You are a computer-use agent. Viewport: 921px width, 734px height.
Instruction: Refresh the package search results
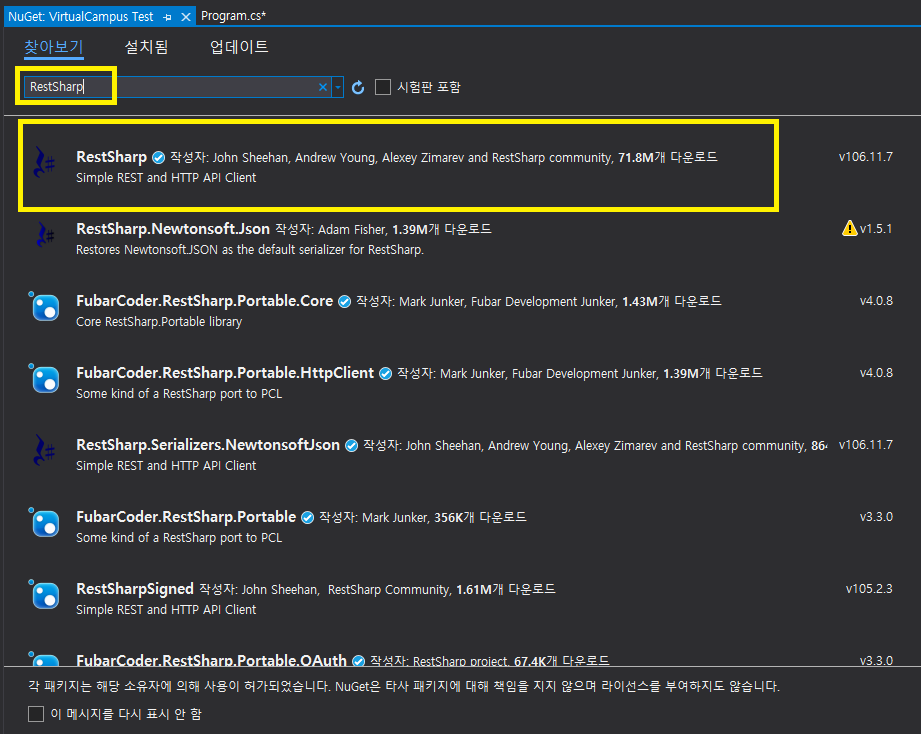pyautogui.click(x=358, y=87)
